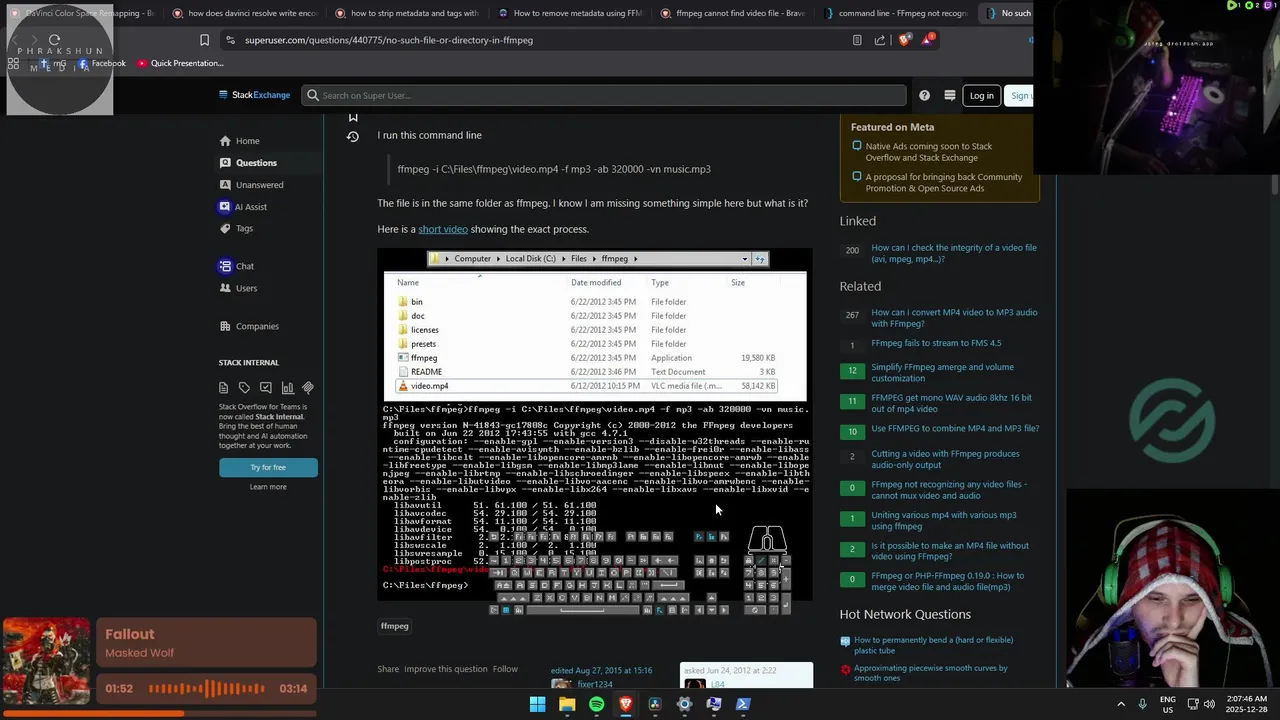Open 'FFmpeg fails to stream to FMS 4.5'
Viewport: 1280px width, 720px height.
coord(936,343)
